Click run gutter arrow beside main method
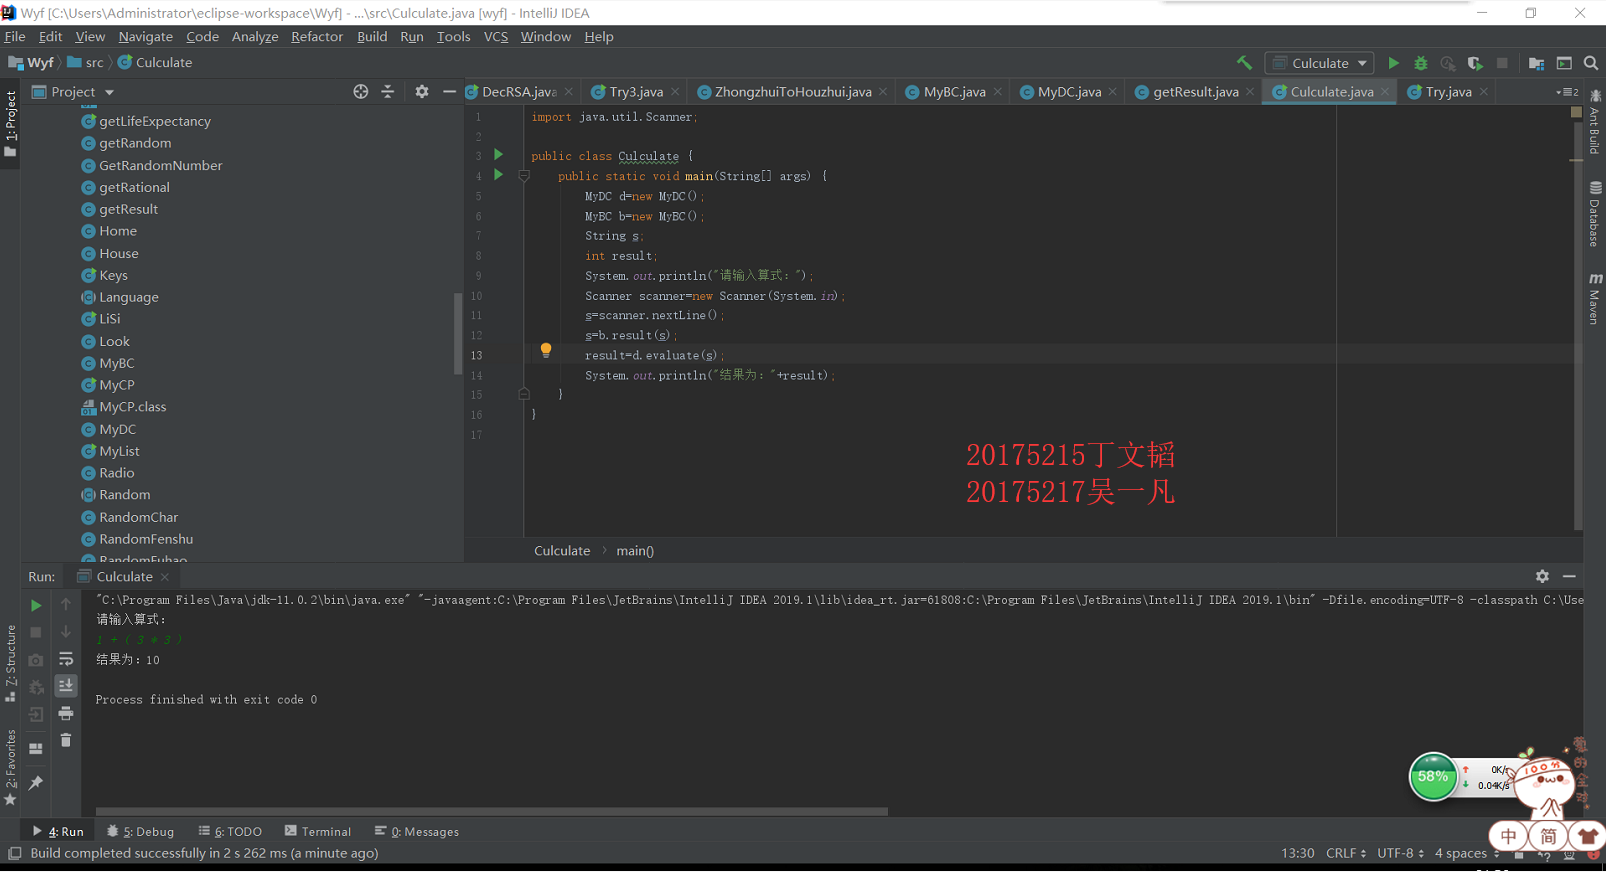 [498, 175]
